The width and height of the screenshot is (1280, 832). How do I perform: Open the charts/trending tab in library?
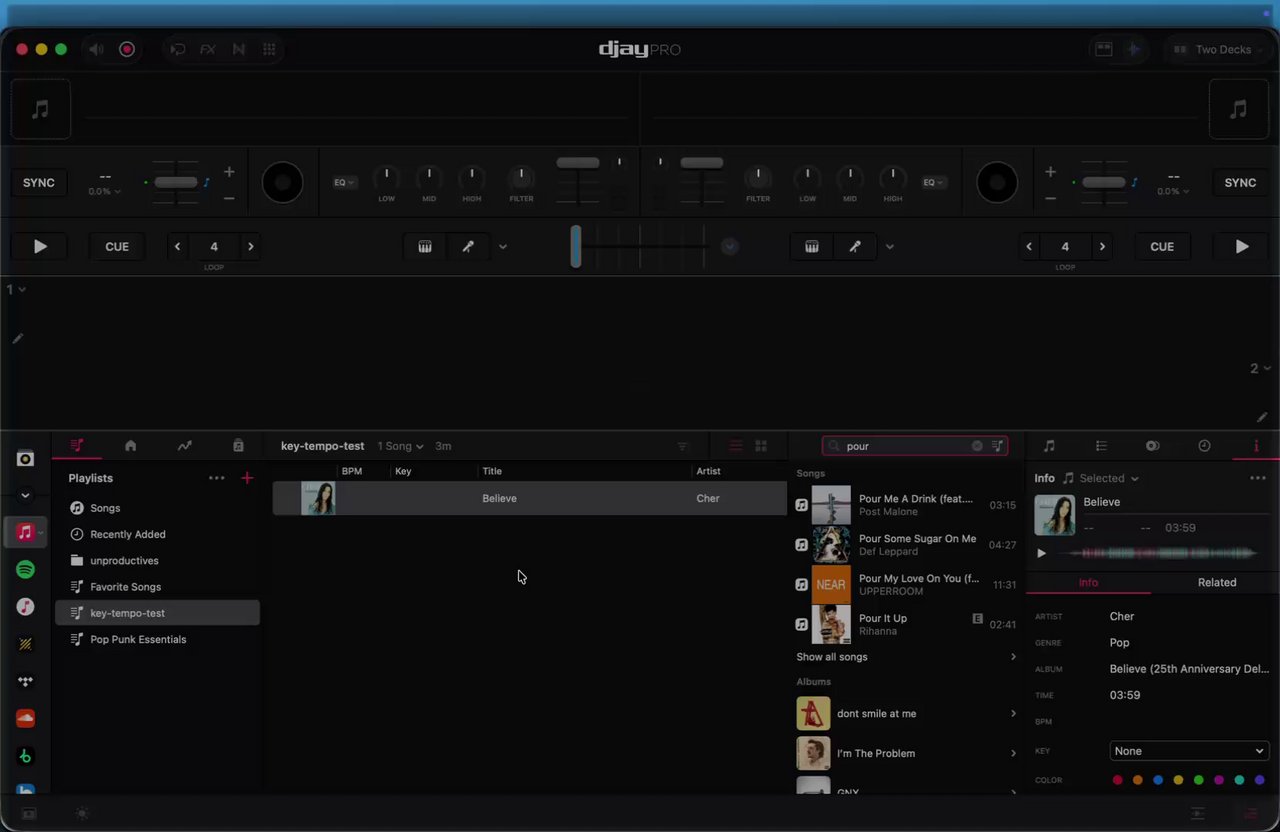pyautogui.click(x=184, y=446)
